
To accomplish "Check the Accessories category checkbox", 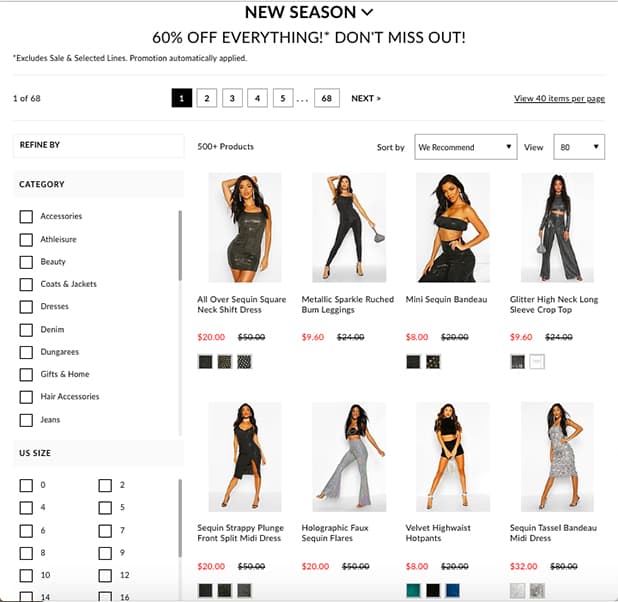I will 26,216.
